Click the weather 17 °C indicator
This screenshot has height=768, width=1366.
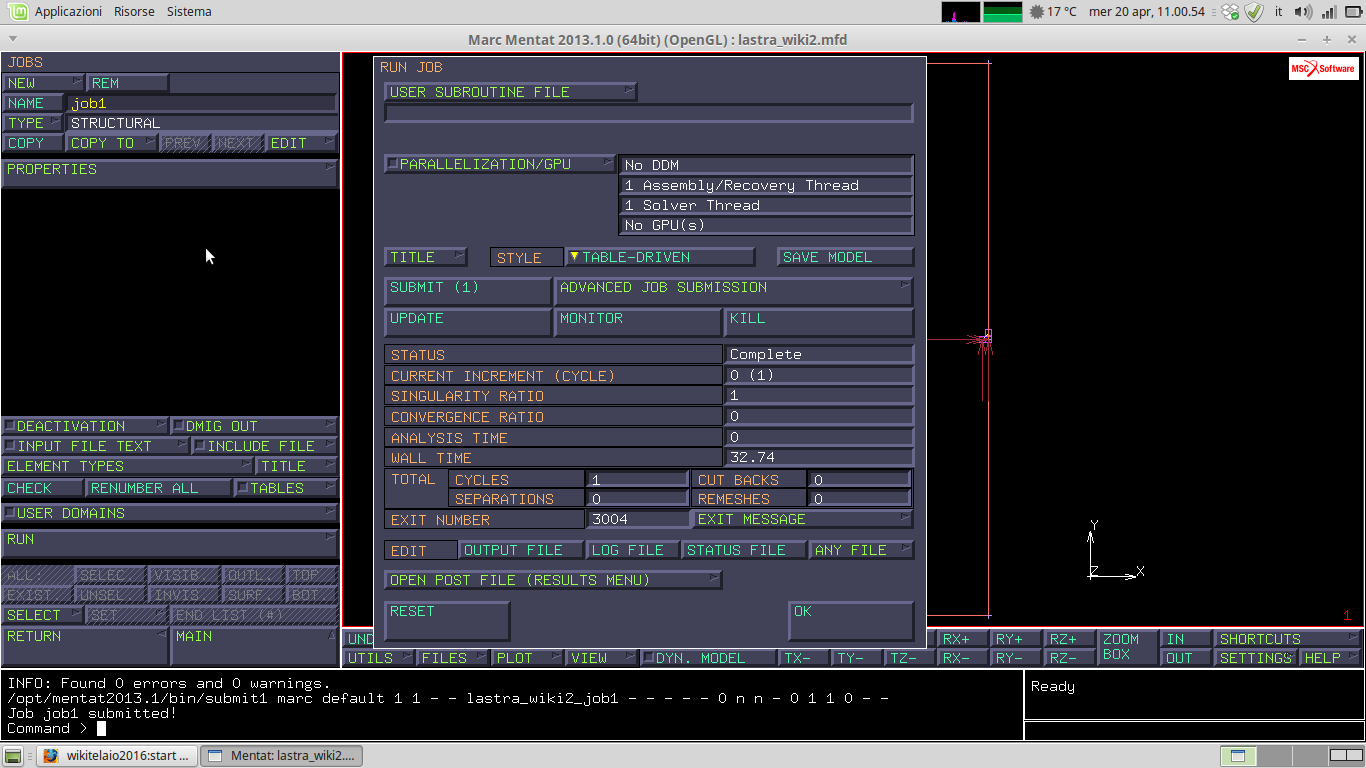point(1053,12)
